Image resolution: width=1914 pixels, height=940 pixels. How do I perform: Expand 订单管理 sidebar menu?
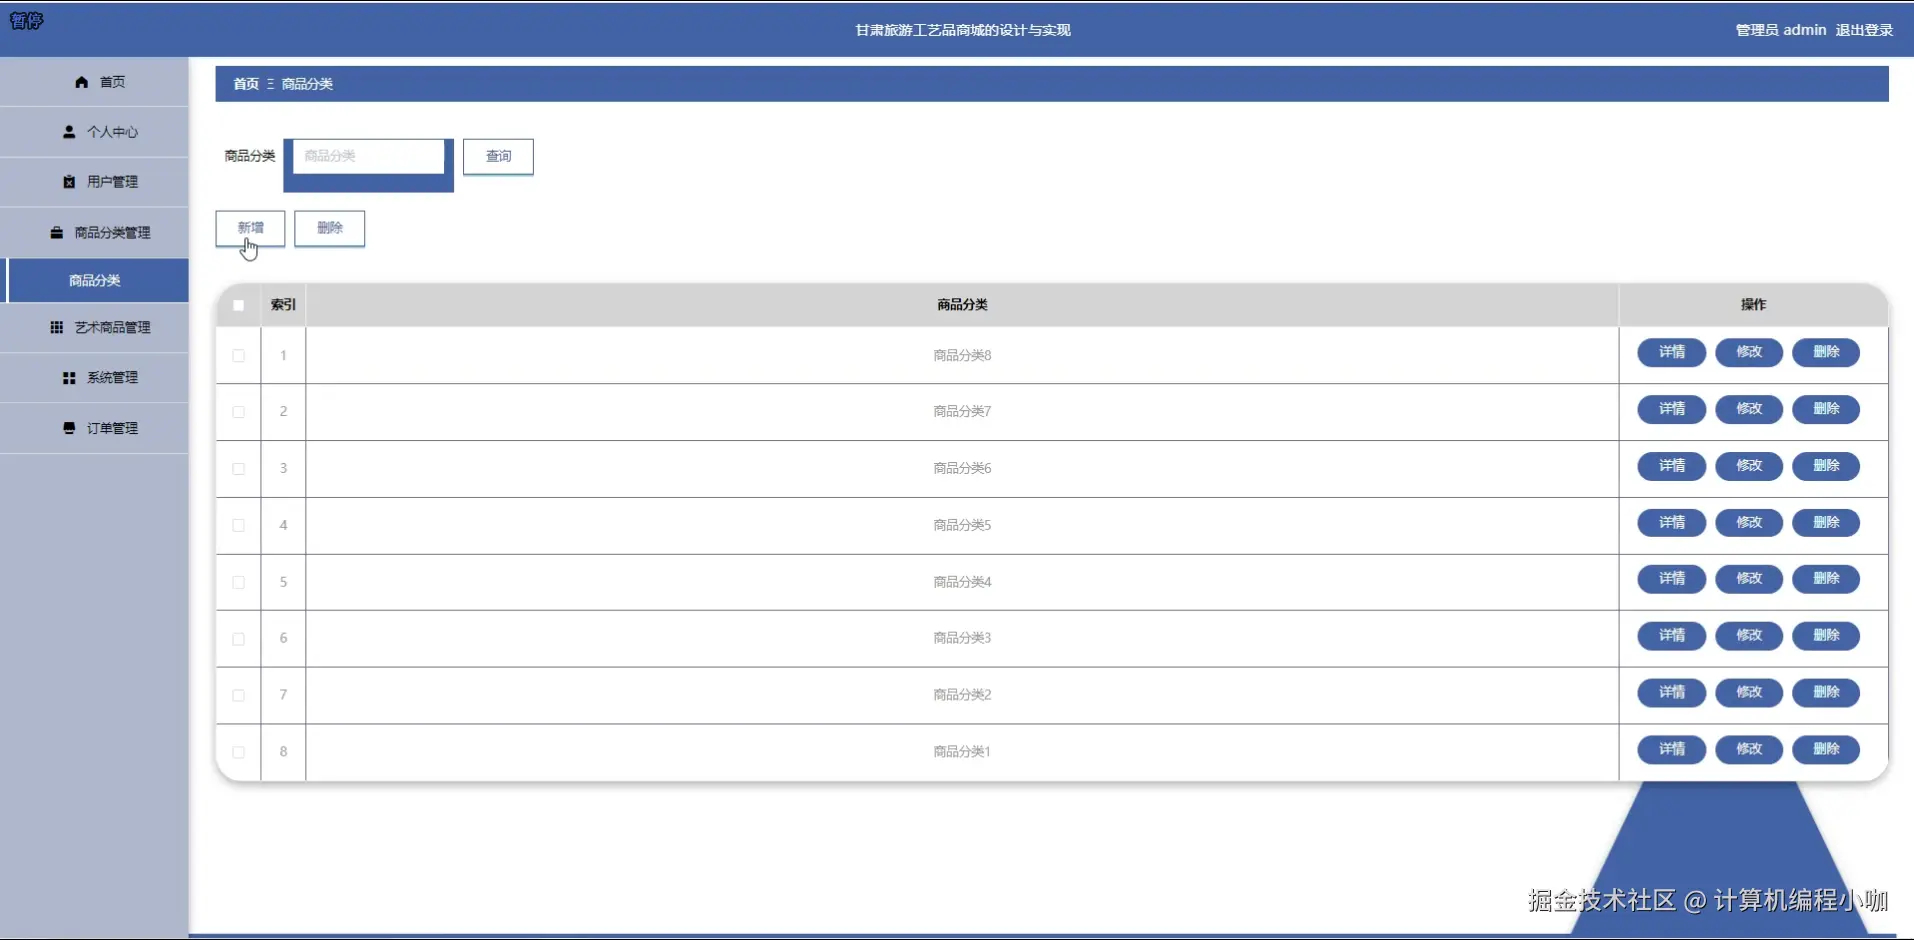click(94, 428)
